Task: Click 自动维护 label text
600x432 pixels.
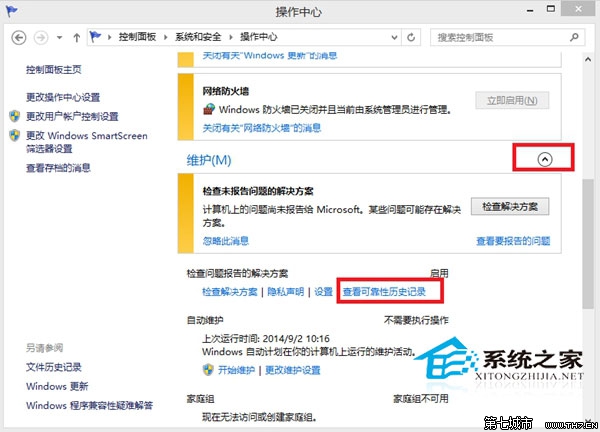Action: click(205, 320)
